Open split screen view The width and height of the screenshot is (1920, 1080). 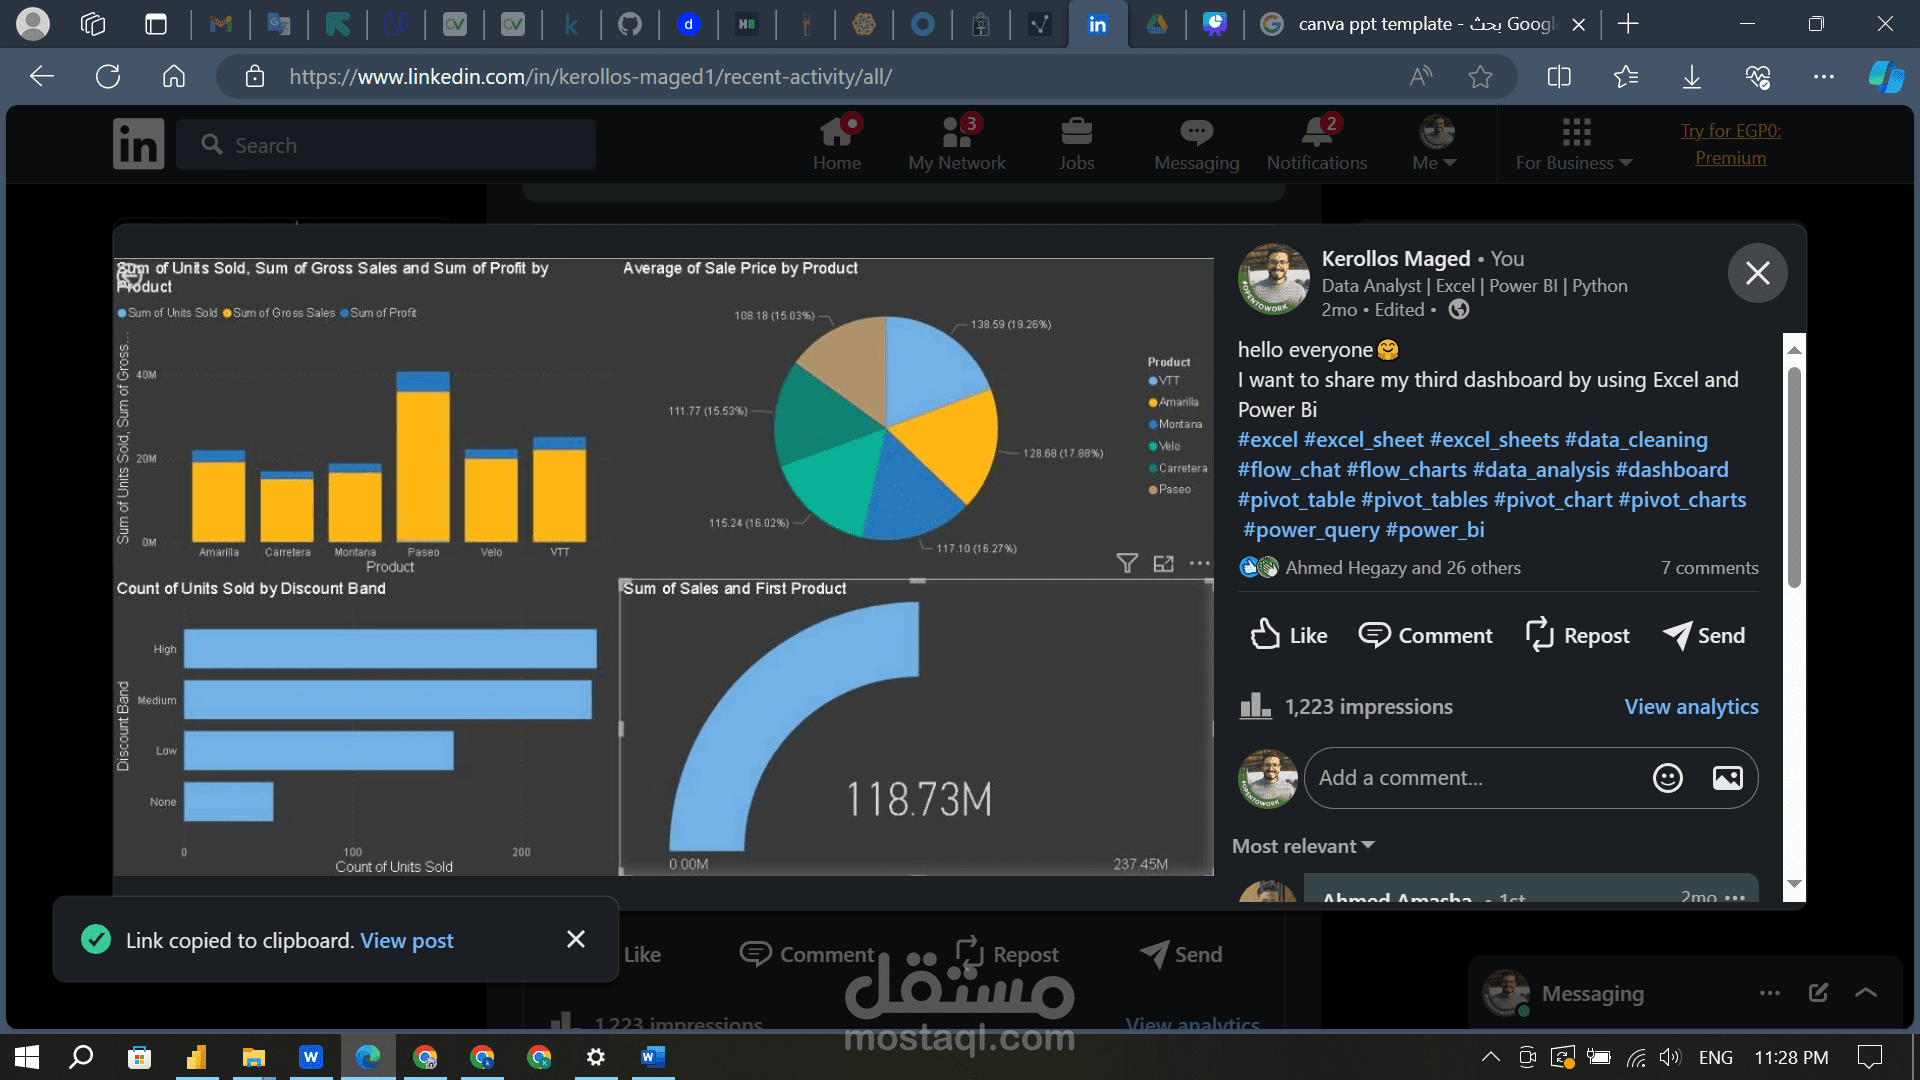1559,76
